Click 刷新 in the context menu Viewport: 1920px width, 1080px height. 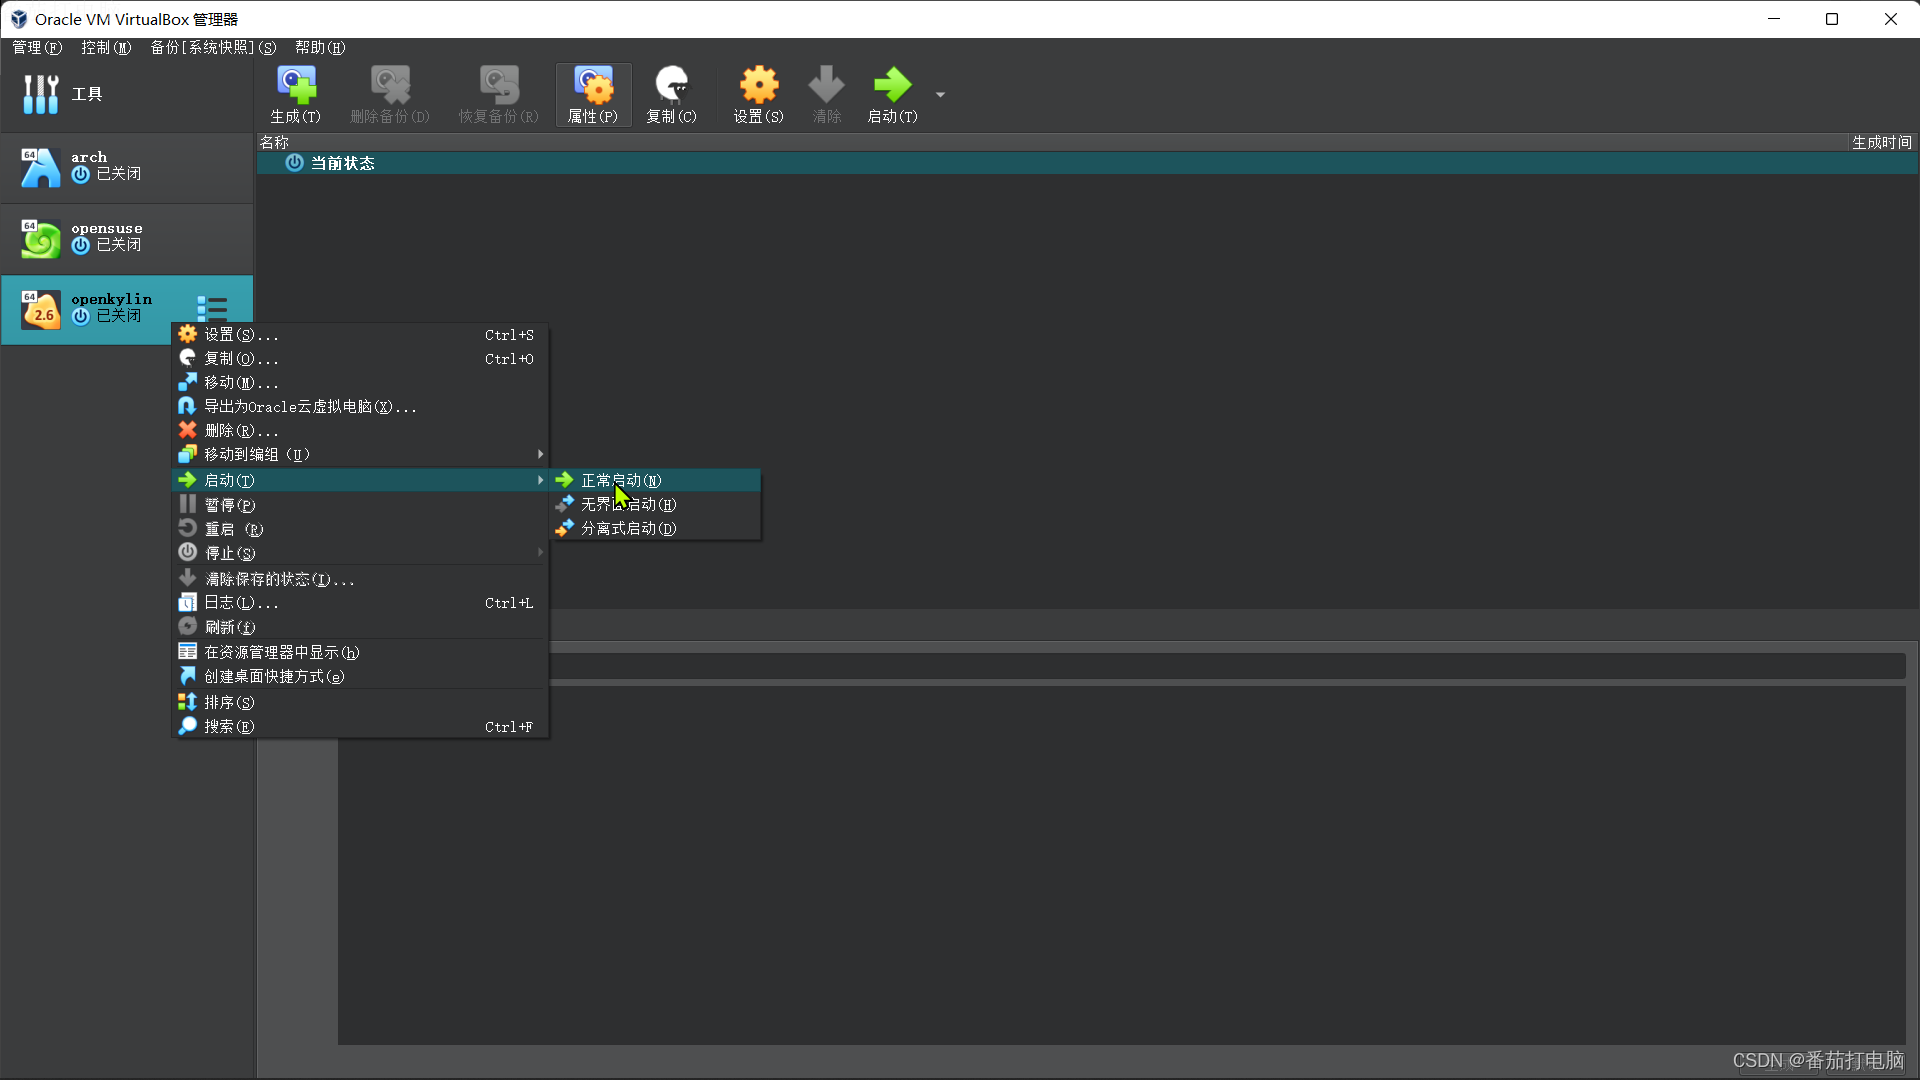(360, 627)
